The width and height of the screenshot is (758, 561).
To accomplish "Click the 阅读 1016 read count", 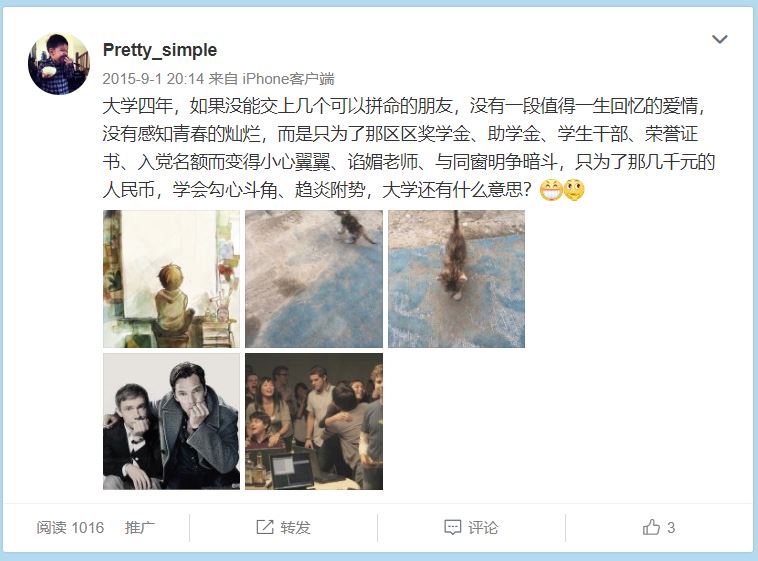I will click(70, 527).
